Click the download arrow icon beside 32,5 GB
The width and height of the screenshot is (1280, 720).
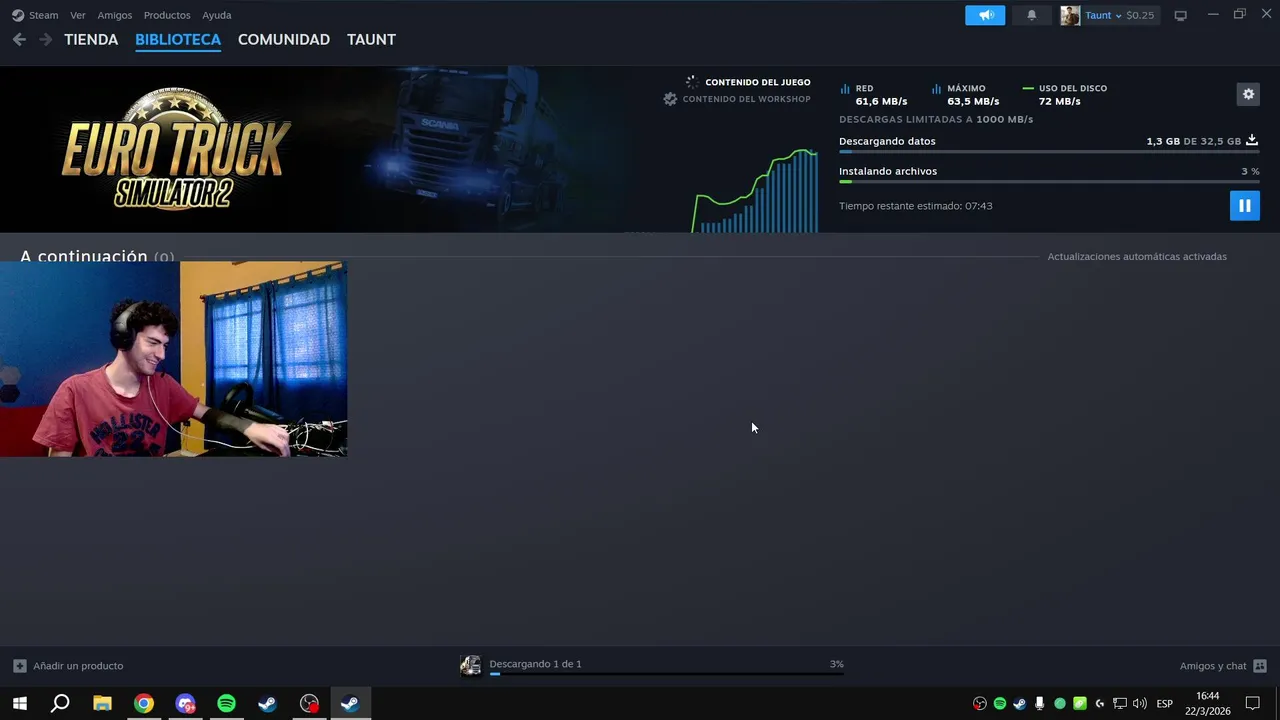1252,141
